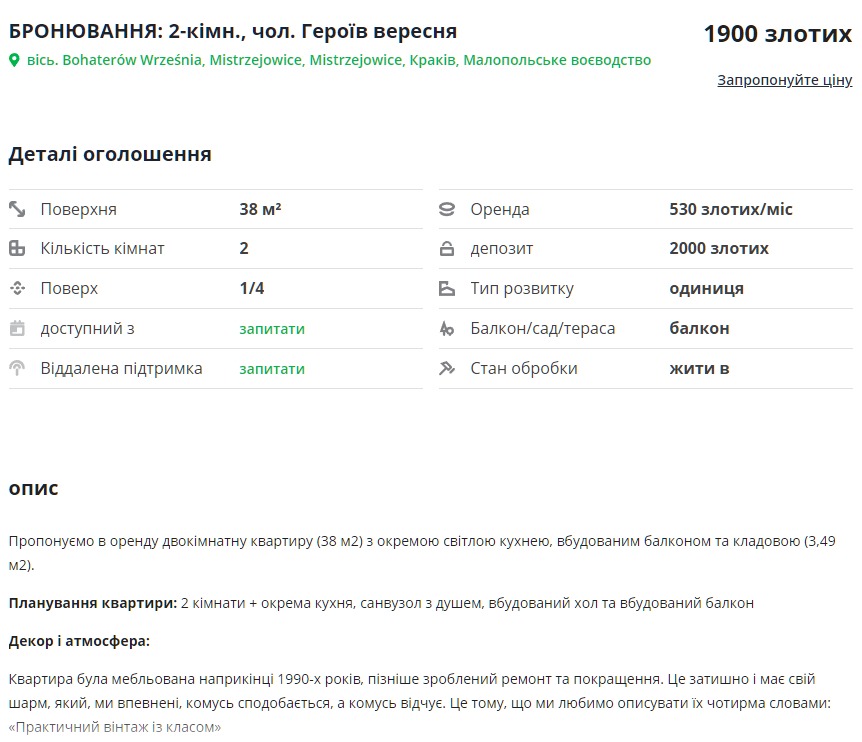Click the listing title 'БРОНЮВАННЯ: 2-кімн.'
862x742 pixels.
233,32
